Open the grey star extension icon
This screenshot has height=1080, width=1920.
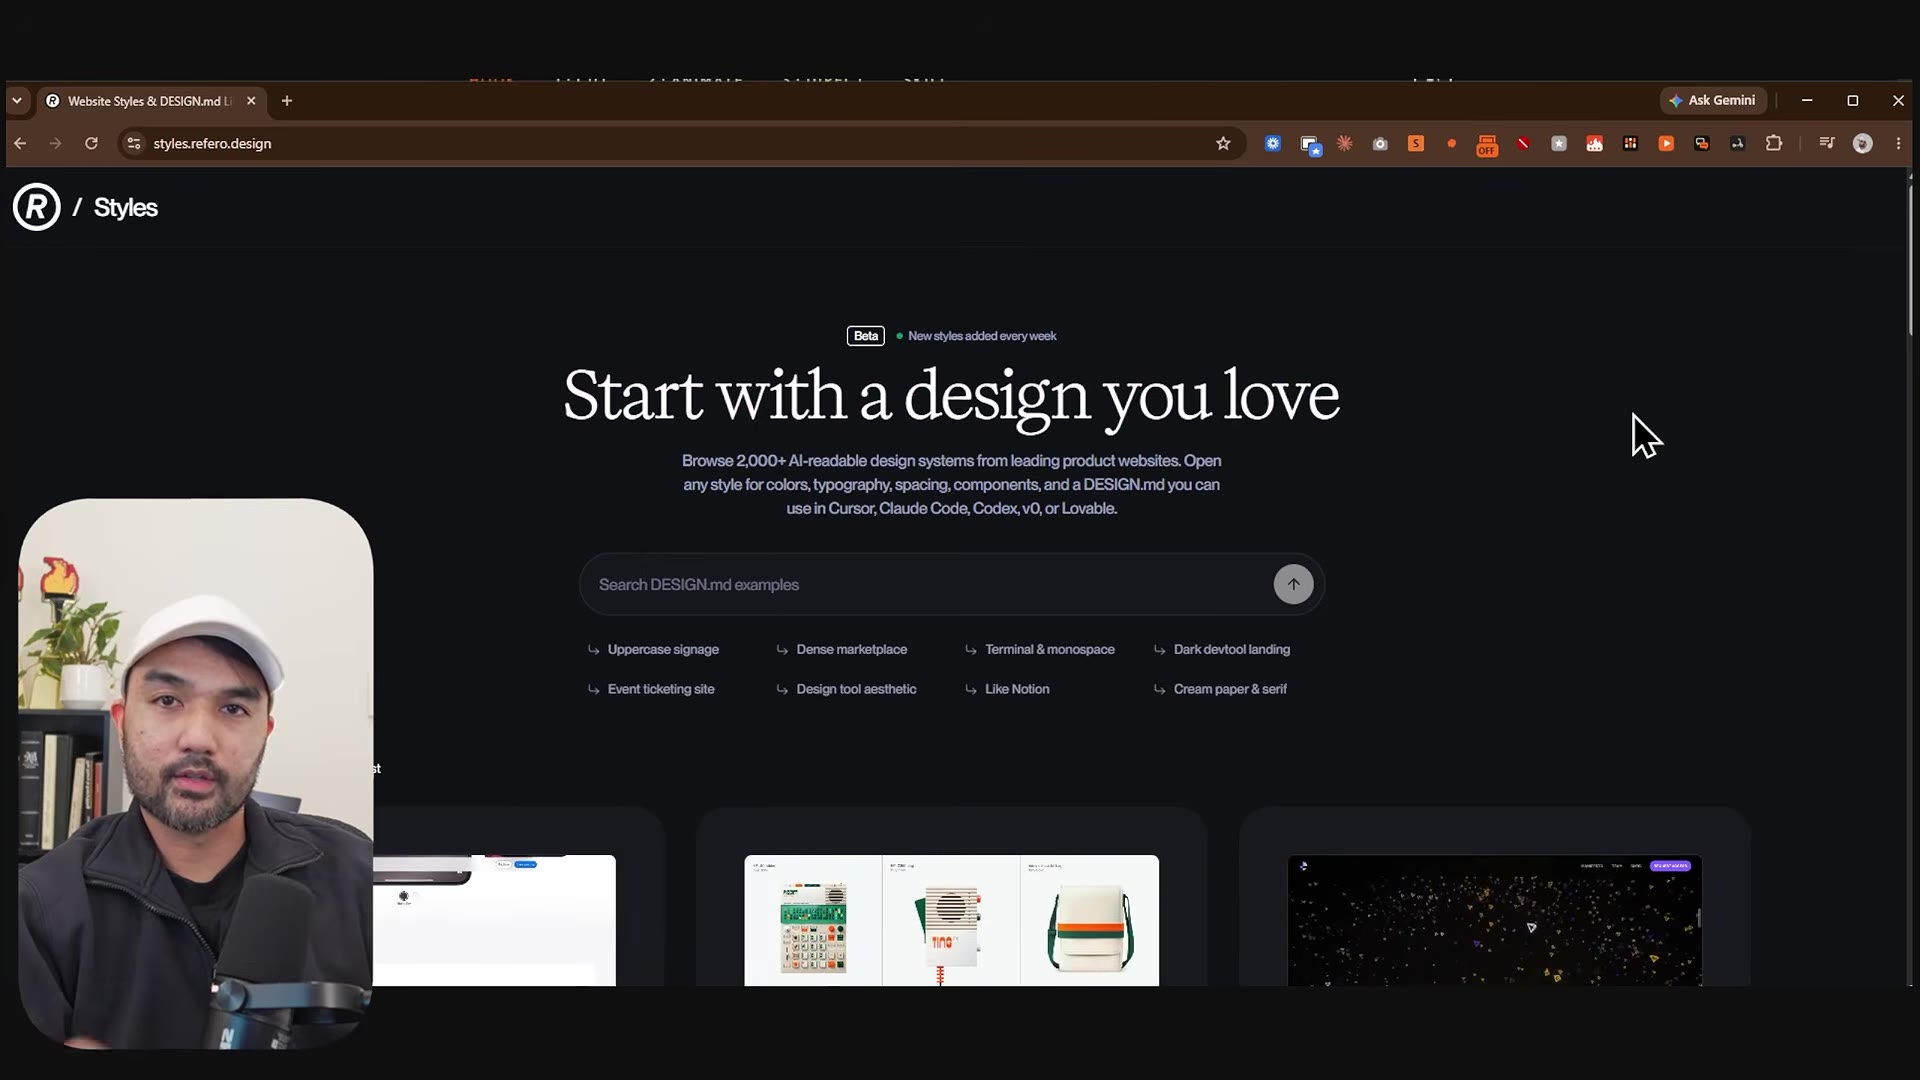(1558, 143)
